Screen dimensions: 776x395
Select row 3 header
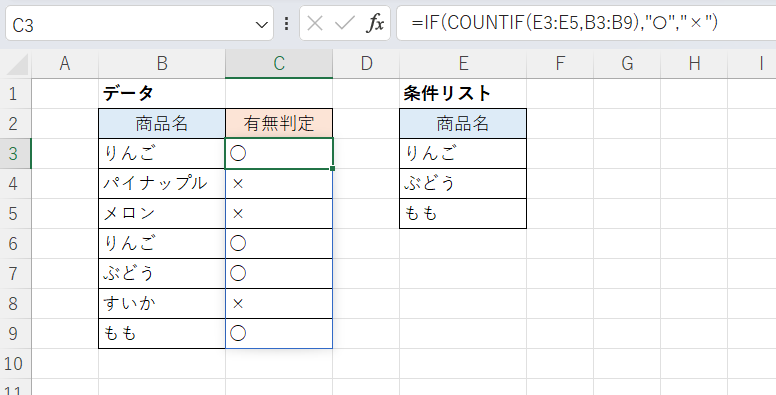(x=15, y=153)
